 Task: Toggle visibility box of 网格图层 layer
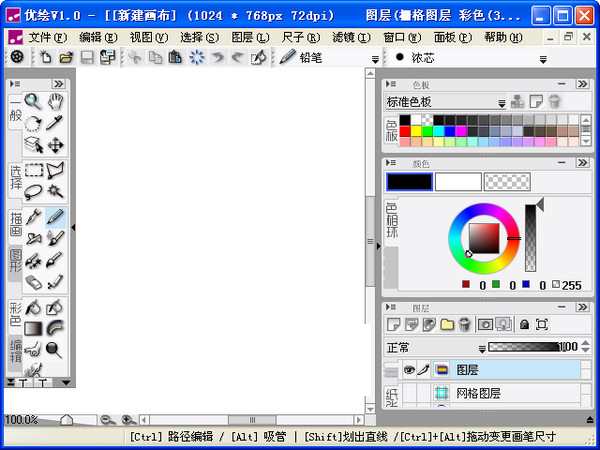(409, 394)
